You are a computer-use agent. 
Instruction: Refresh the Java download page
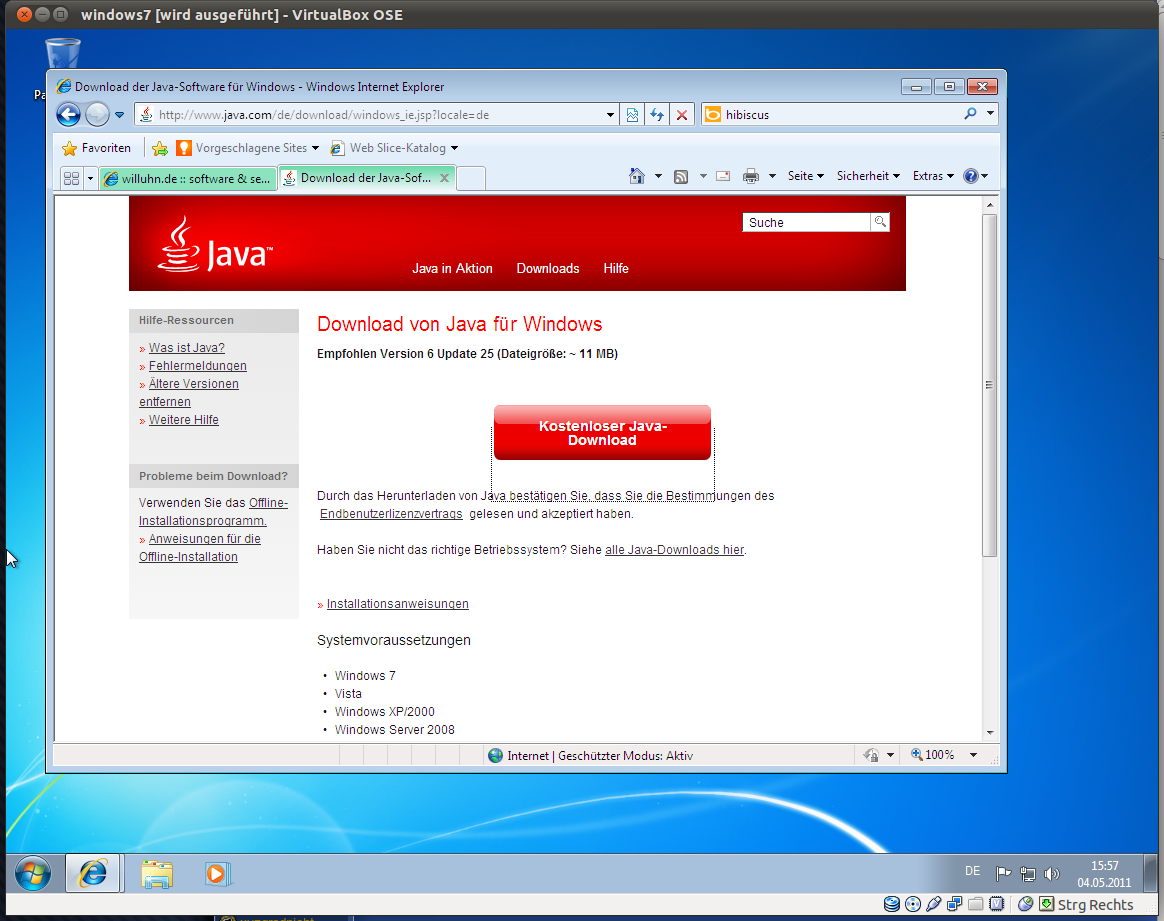pyautogui.click(x=657, y=115)
